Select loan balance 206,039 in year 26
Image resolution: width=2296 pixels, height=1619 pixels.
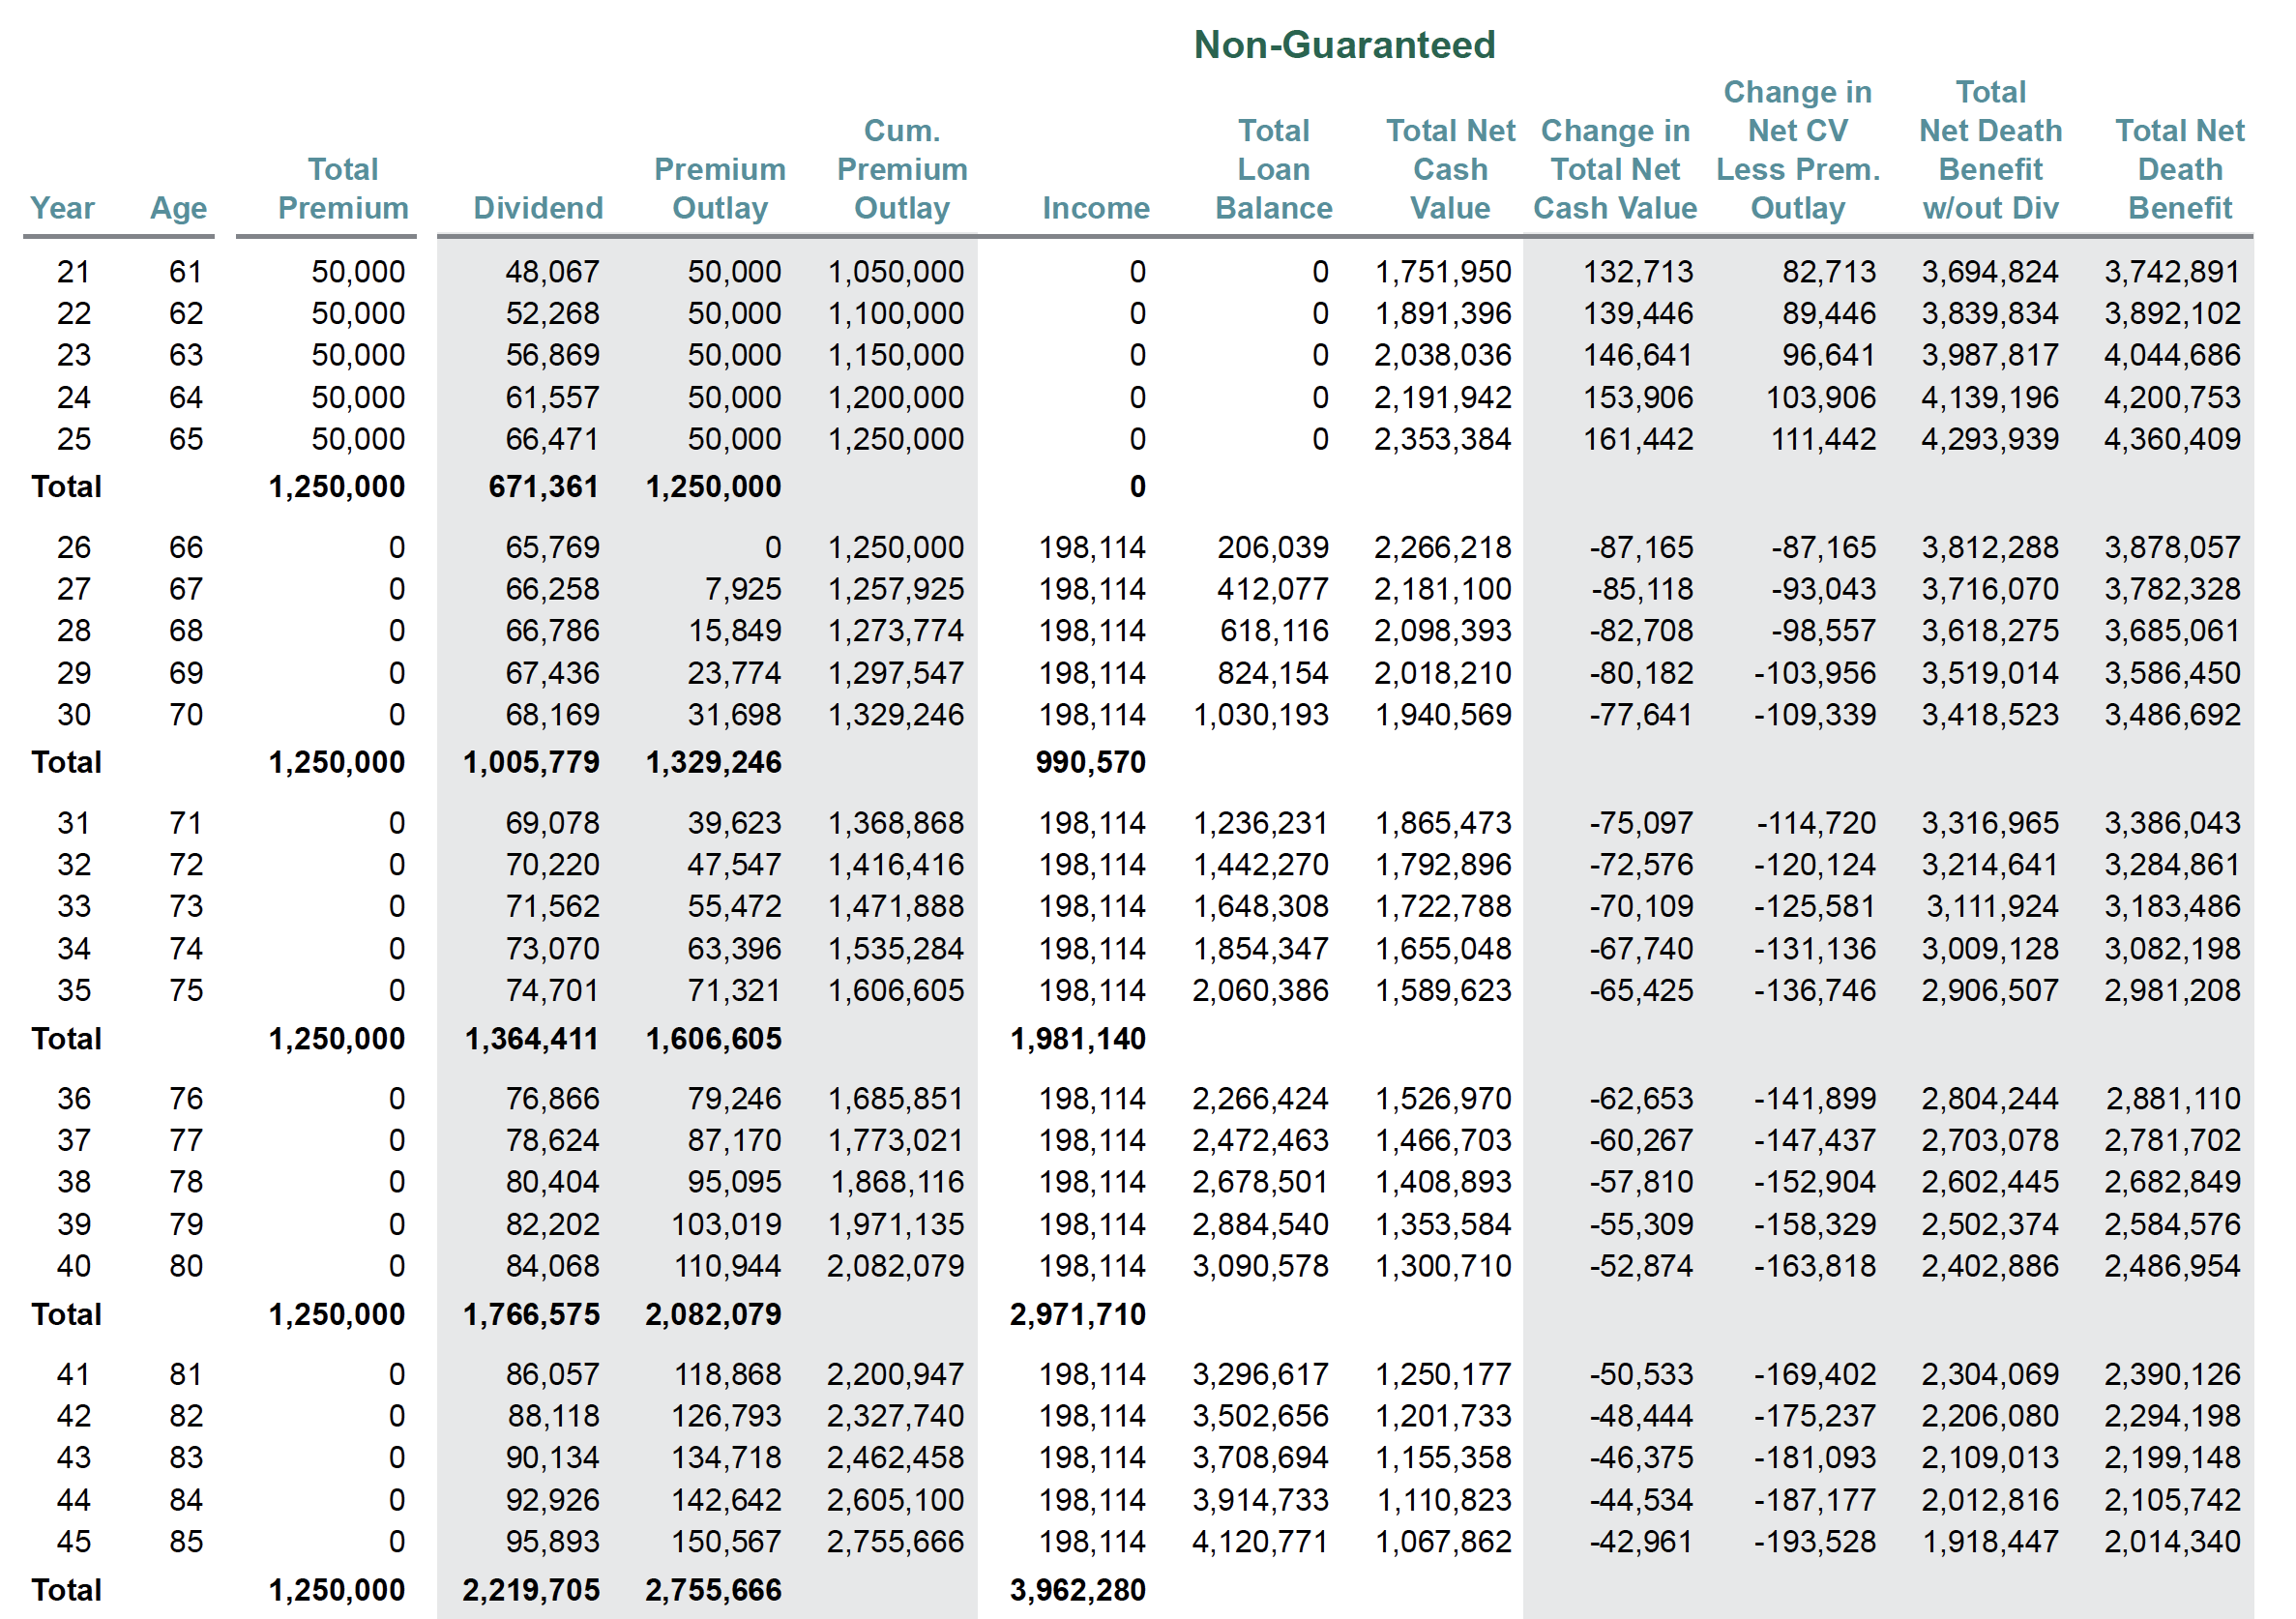pos(1272,548)
